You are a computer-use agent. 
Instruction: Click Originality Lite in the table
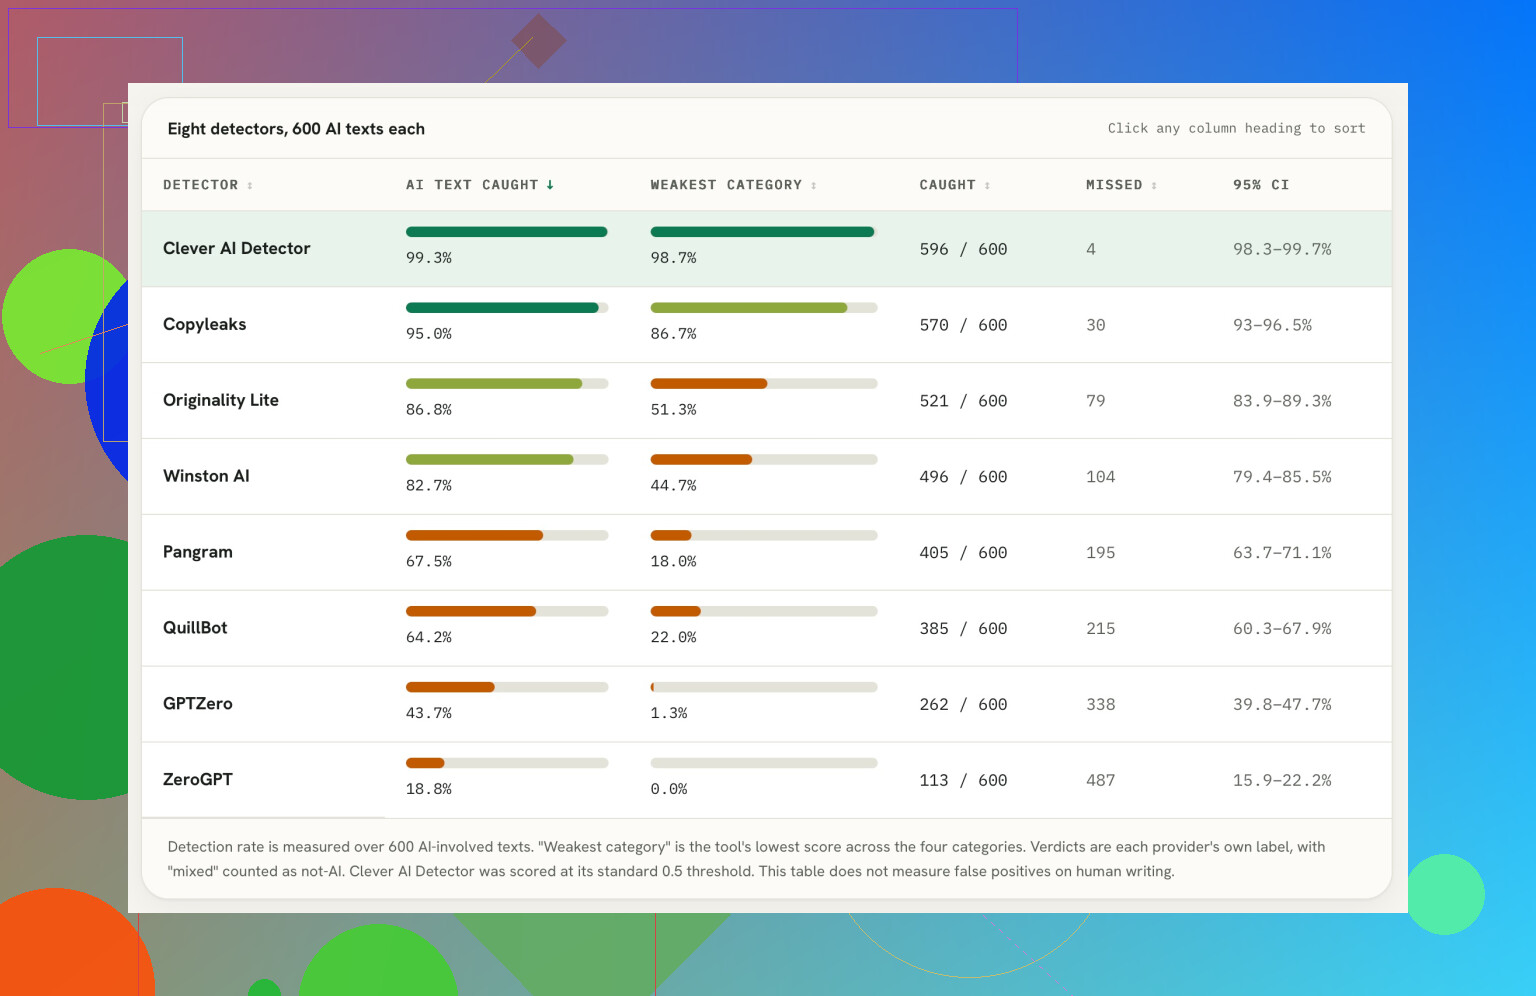pyautogui.click(x=221, y=400)
